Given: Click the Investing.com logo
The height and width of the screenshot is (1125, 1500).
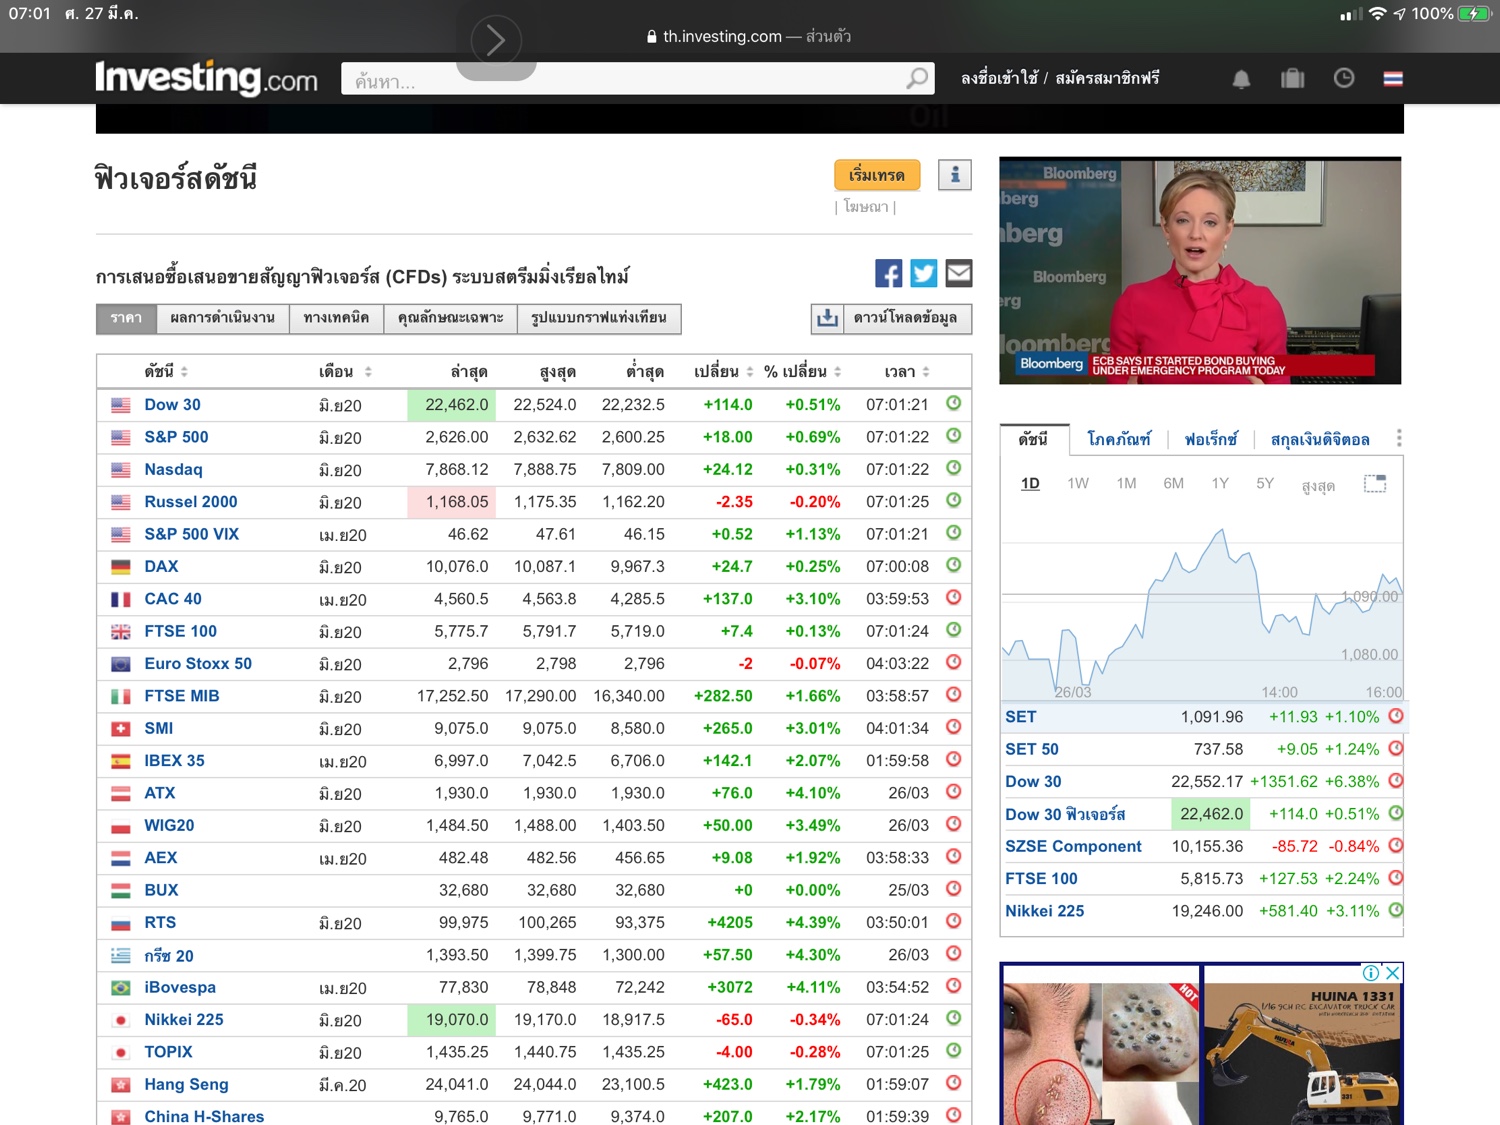Looking at the screenshot, I should 206,78.
